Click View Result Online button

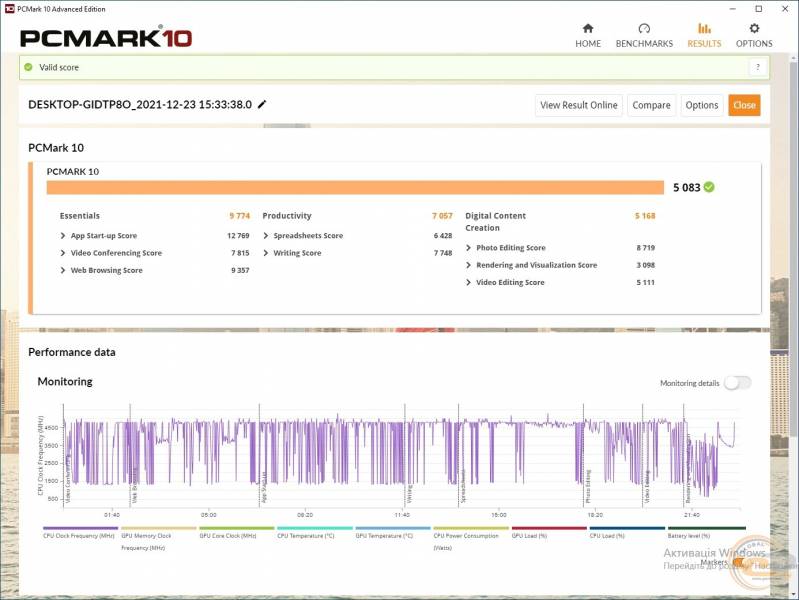pos(578,105)
